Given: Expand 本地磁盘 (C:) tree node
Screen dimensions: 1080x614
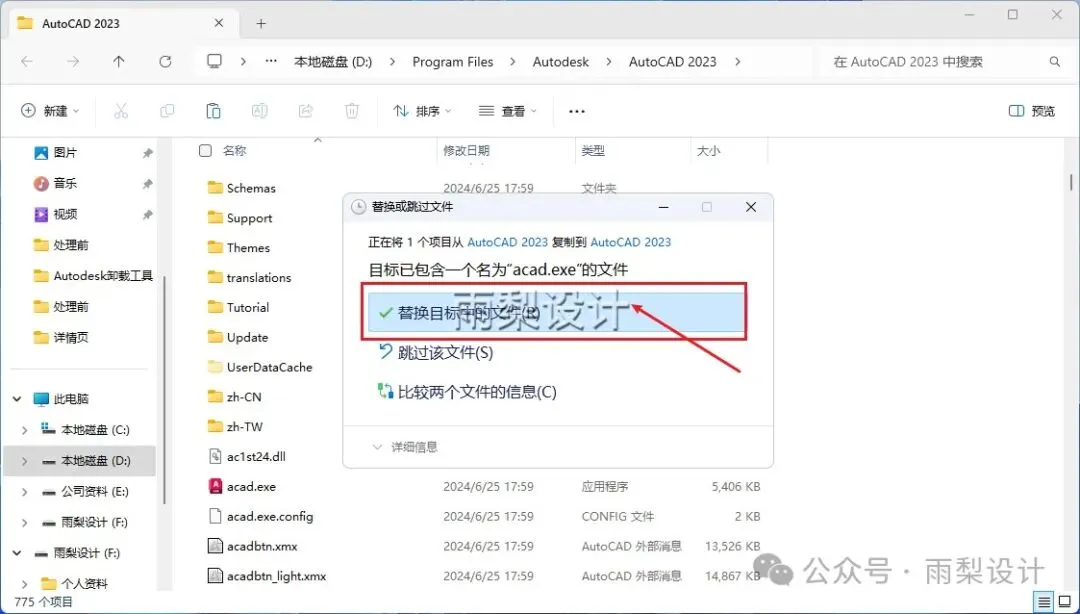Looking at the screenshot, I should [x=25, y=430].
